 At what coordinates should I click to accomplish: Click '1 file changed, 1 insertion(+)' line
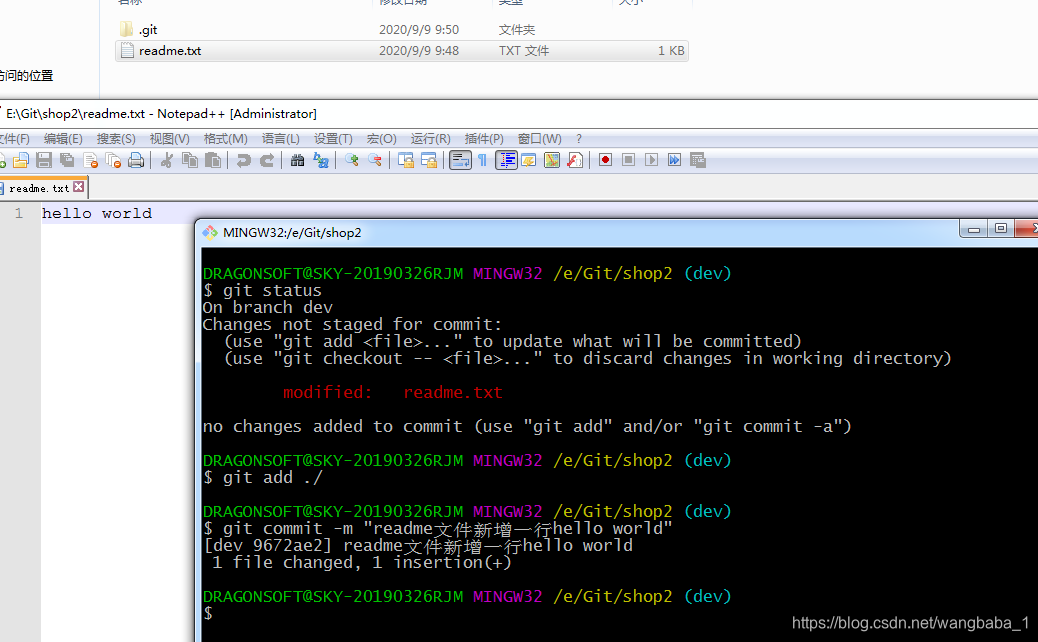[x=361, y=563]
